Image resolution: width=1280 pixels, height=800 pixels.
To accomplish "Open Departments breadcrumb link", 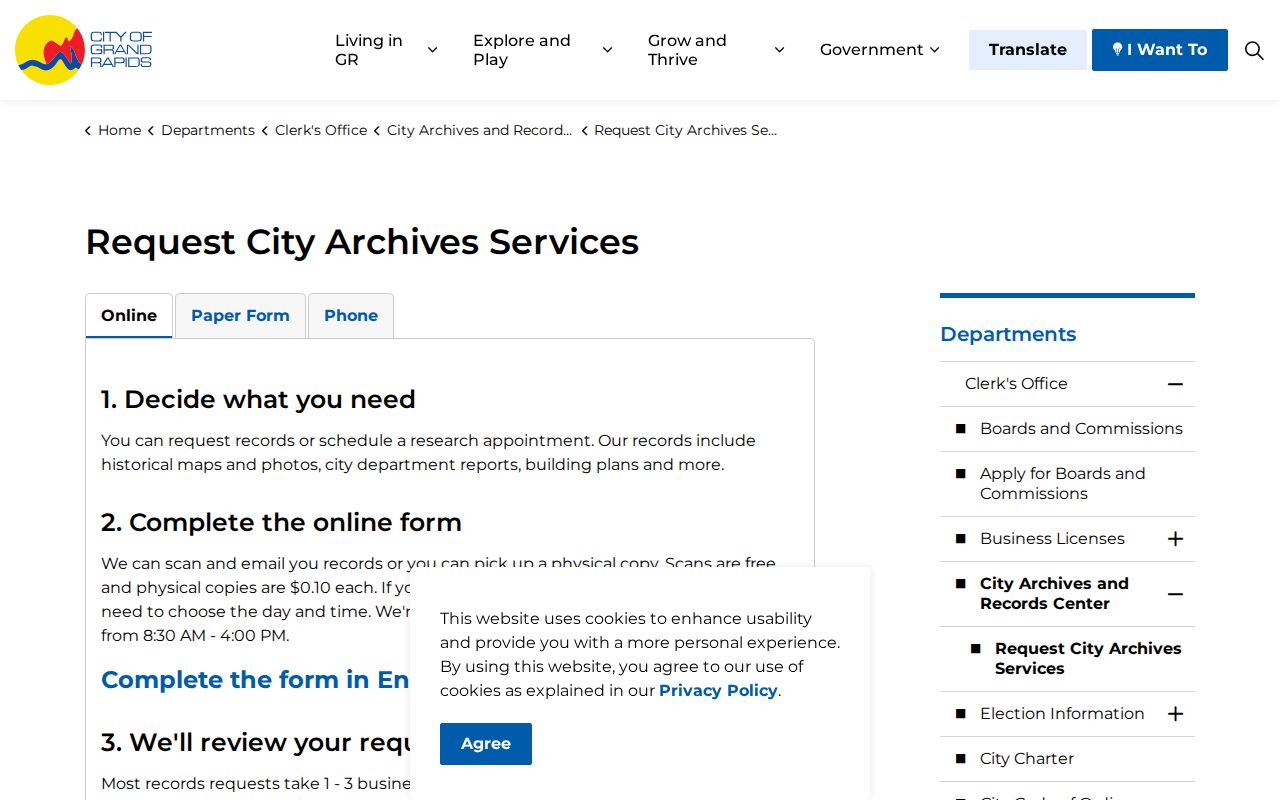I will click(208, 130).
